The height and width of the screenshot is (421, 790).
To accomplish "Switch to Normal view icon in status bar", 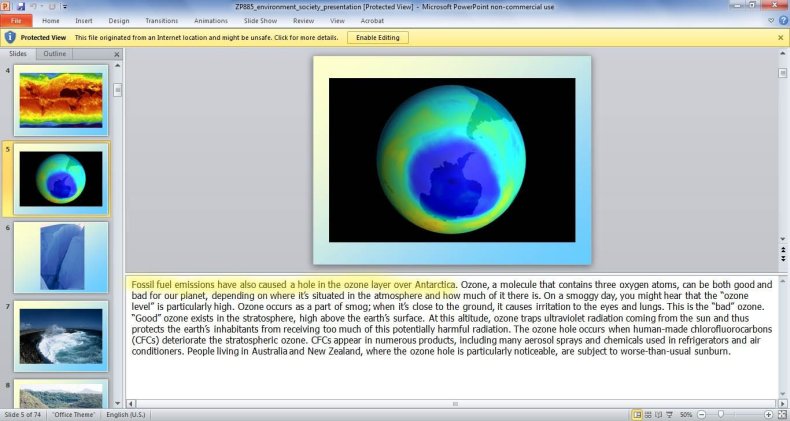I will click(x=637, y=415).
